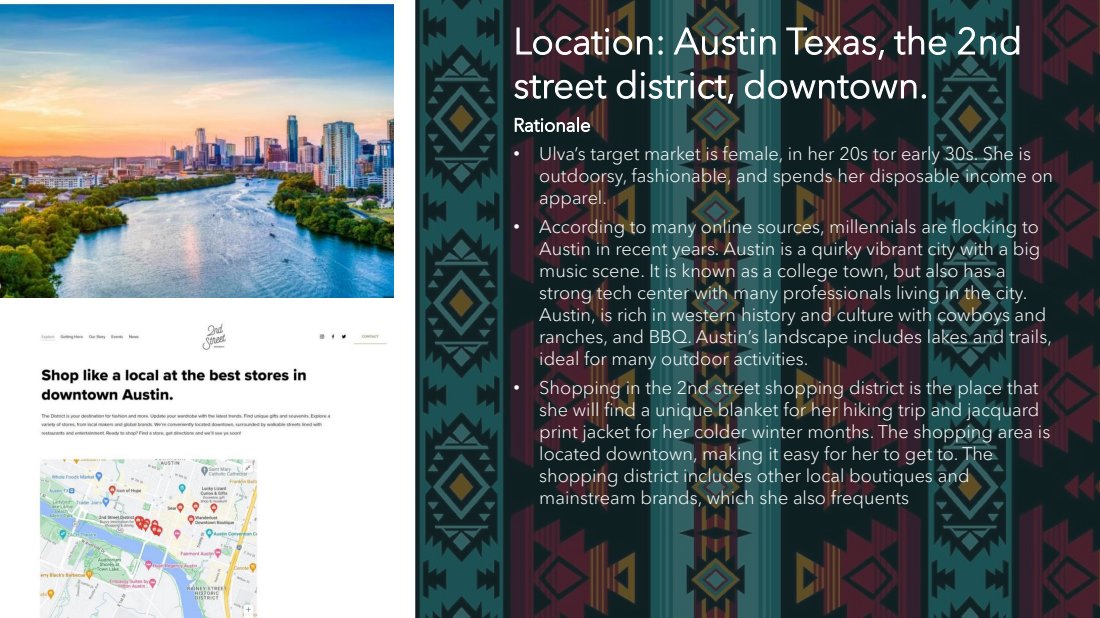Click the Instagram icon in the website header
The height and width of the screenshot is (618, 1100).
click(321, 337)
